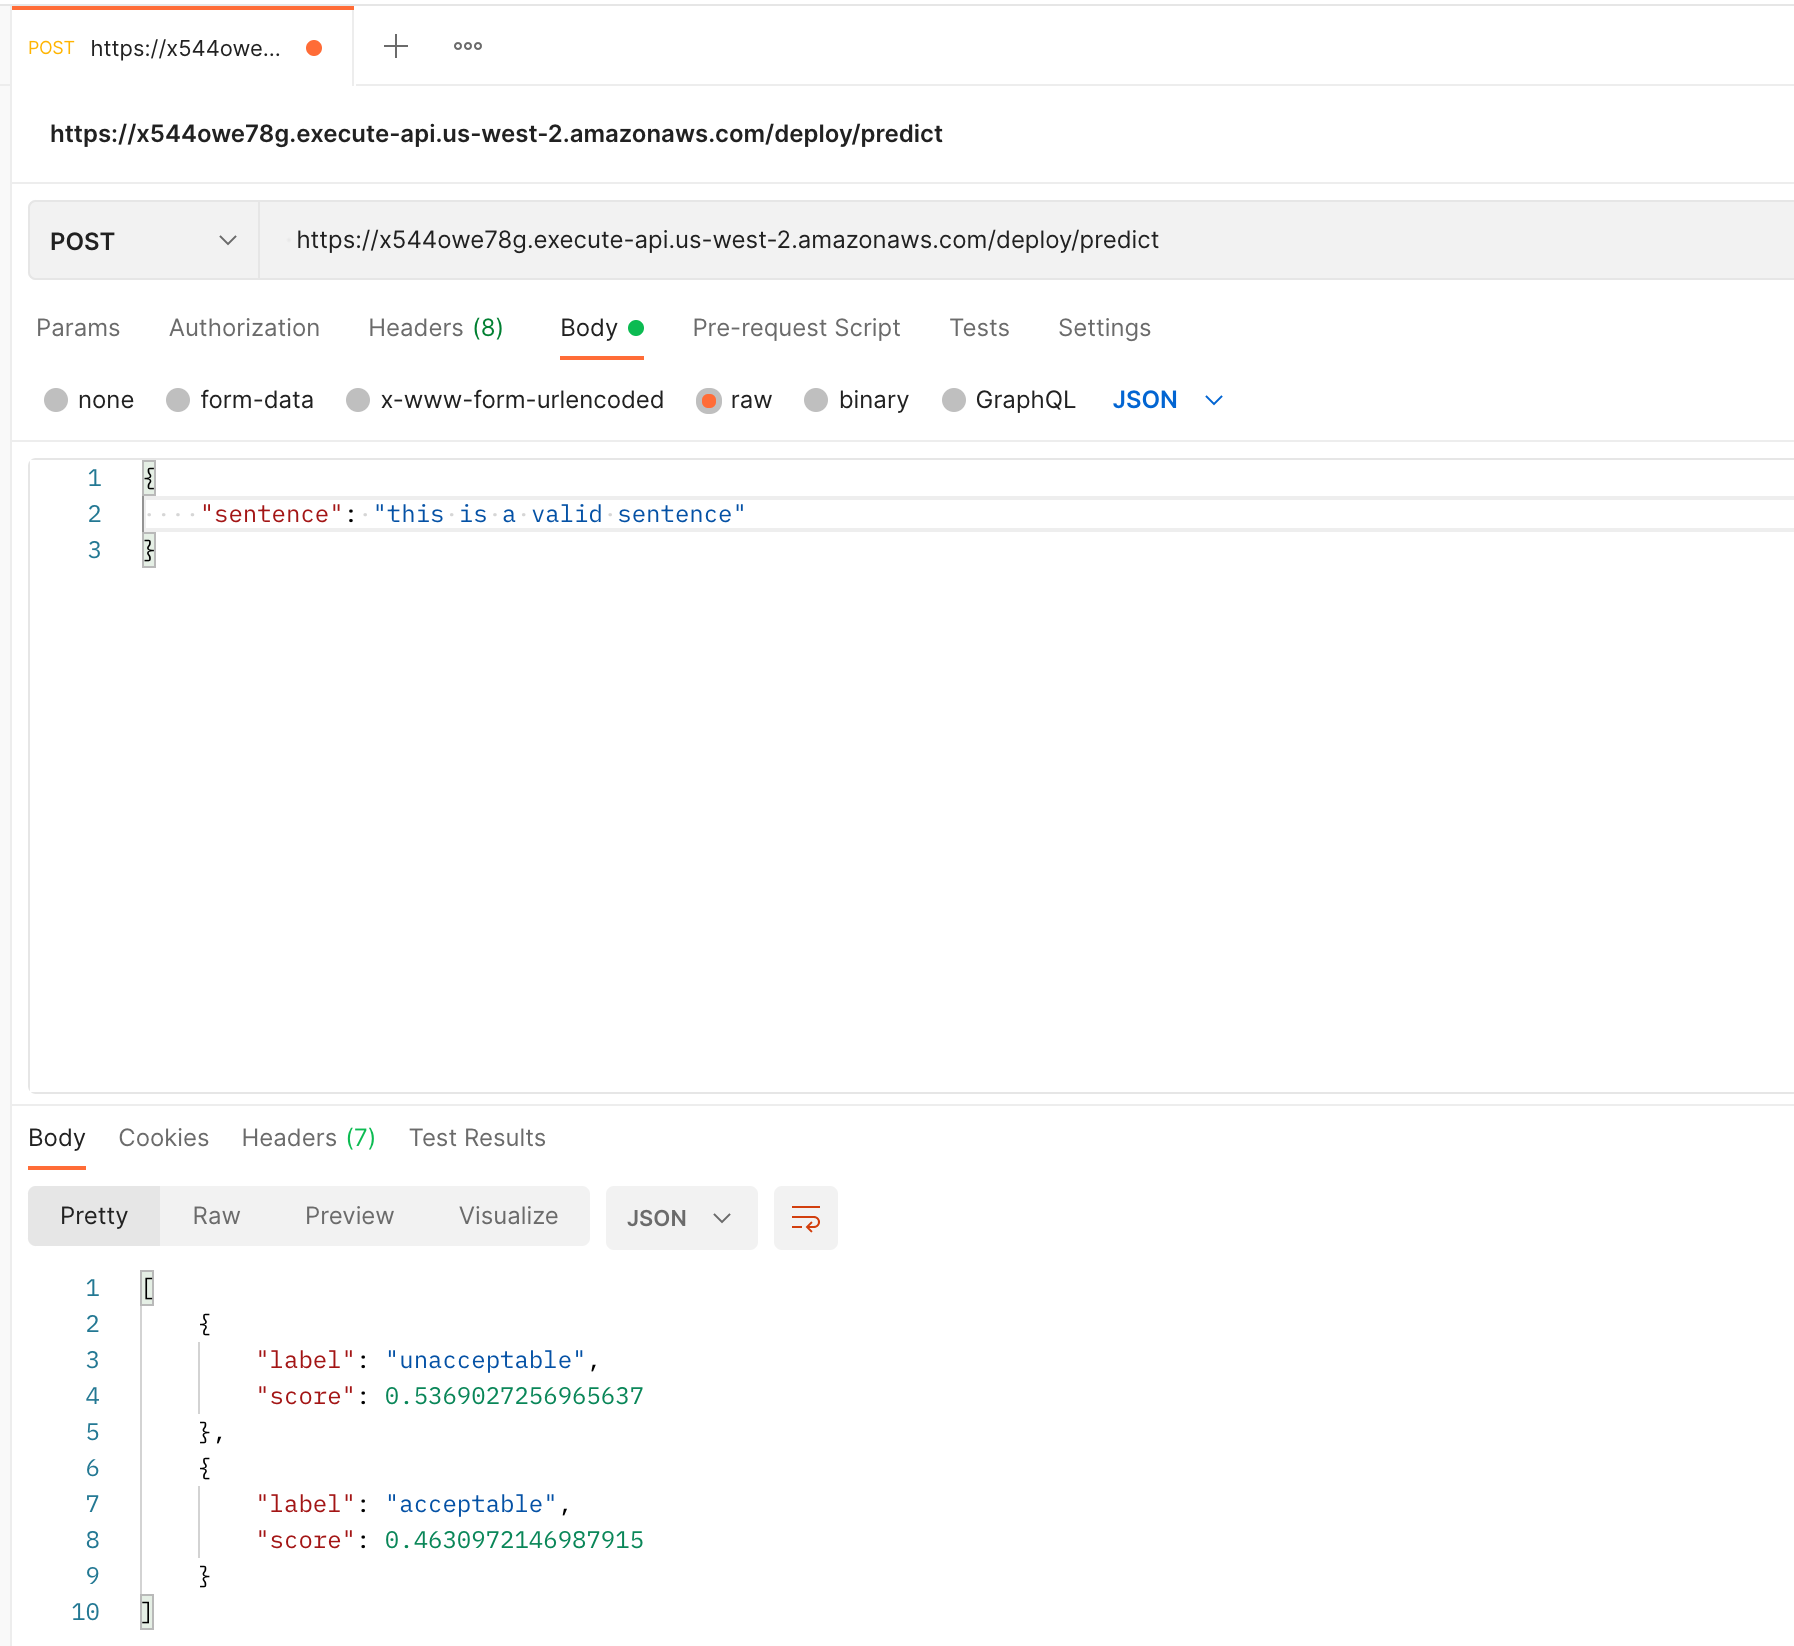Screen dimensions: 1794x1646
Task: Select the none body option
Action: point(56,400)
